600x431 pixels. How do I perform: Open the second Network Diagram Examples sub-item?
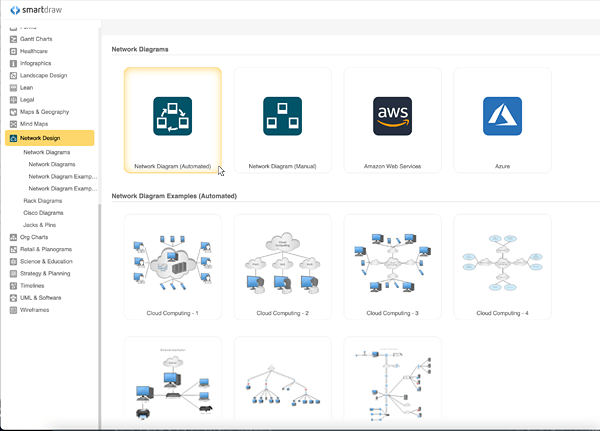[x=63, y=189]
